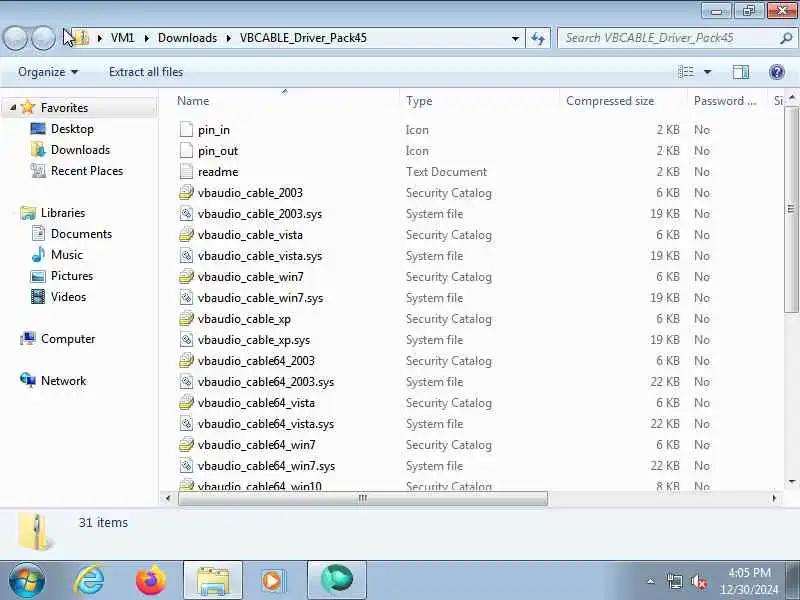Screen dimensions: 800x600
Task: Select the readme text document icon
Action: pos(186,171)
